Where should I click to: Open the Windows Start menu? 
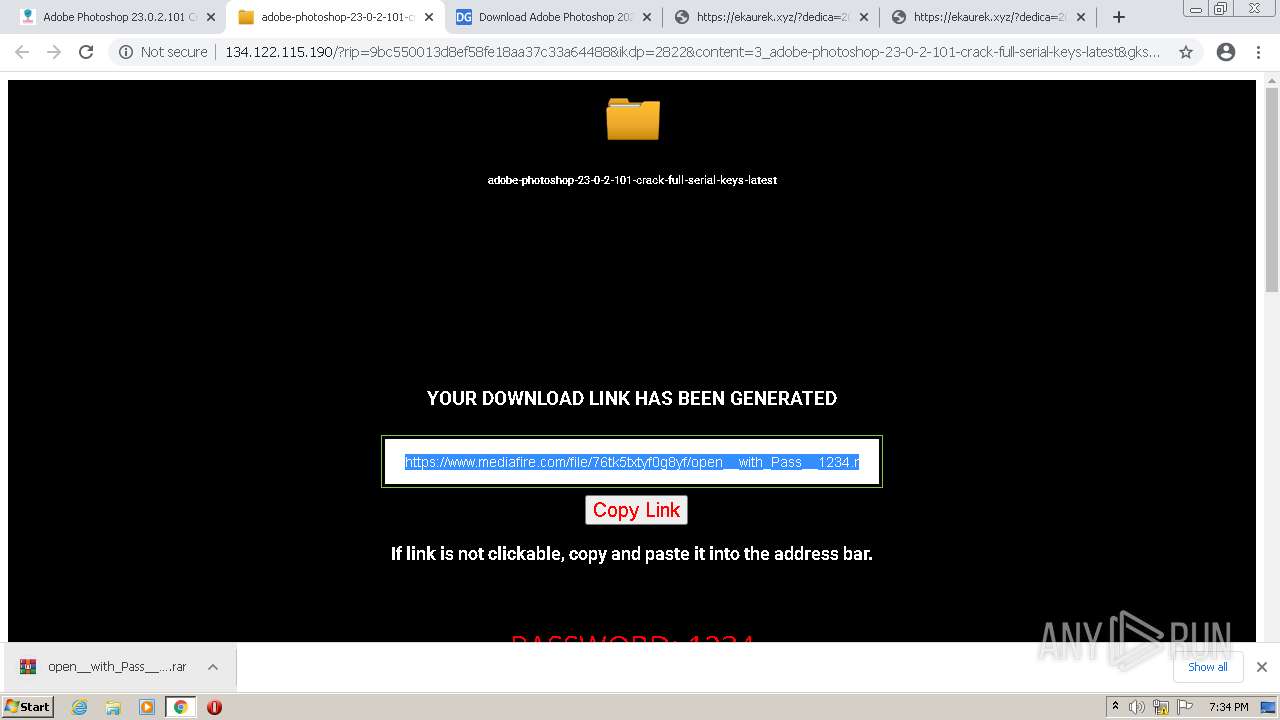point(28,706)
